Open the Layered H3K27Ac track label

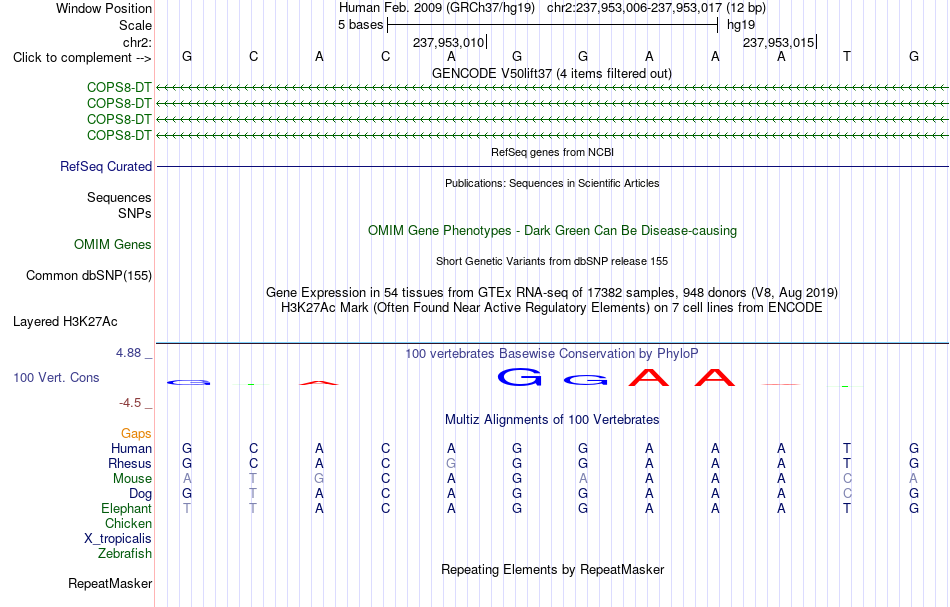coord(65,322)
